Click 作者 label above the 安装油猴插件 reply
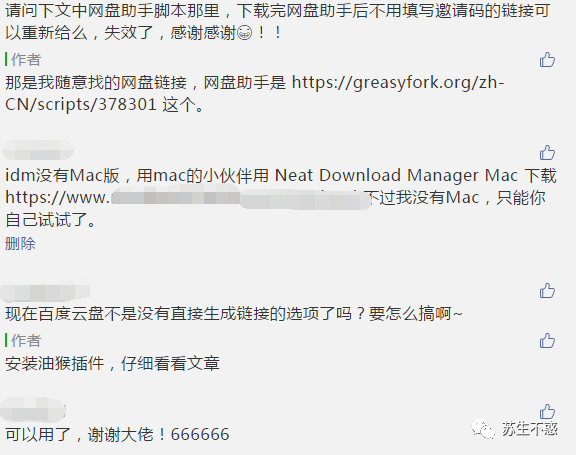Viewport: 576px width, 455px height. point(26,340)
